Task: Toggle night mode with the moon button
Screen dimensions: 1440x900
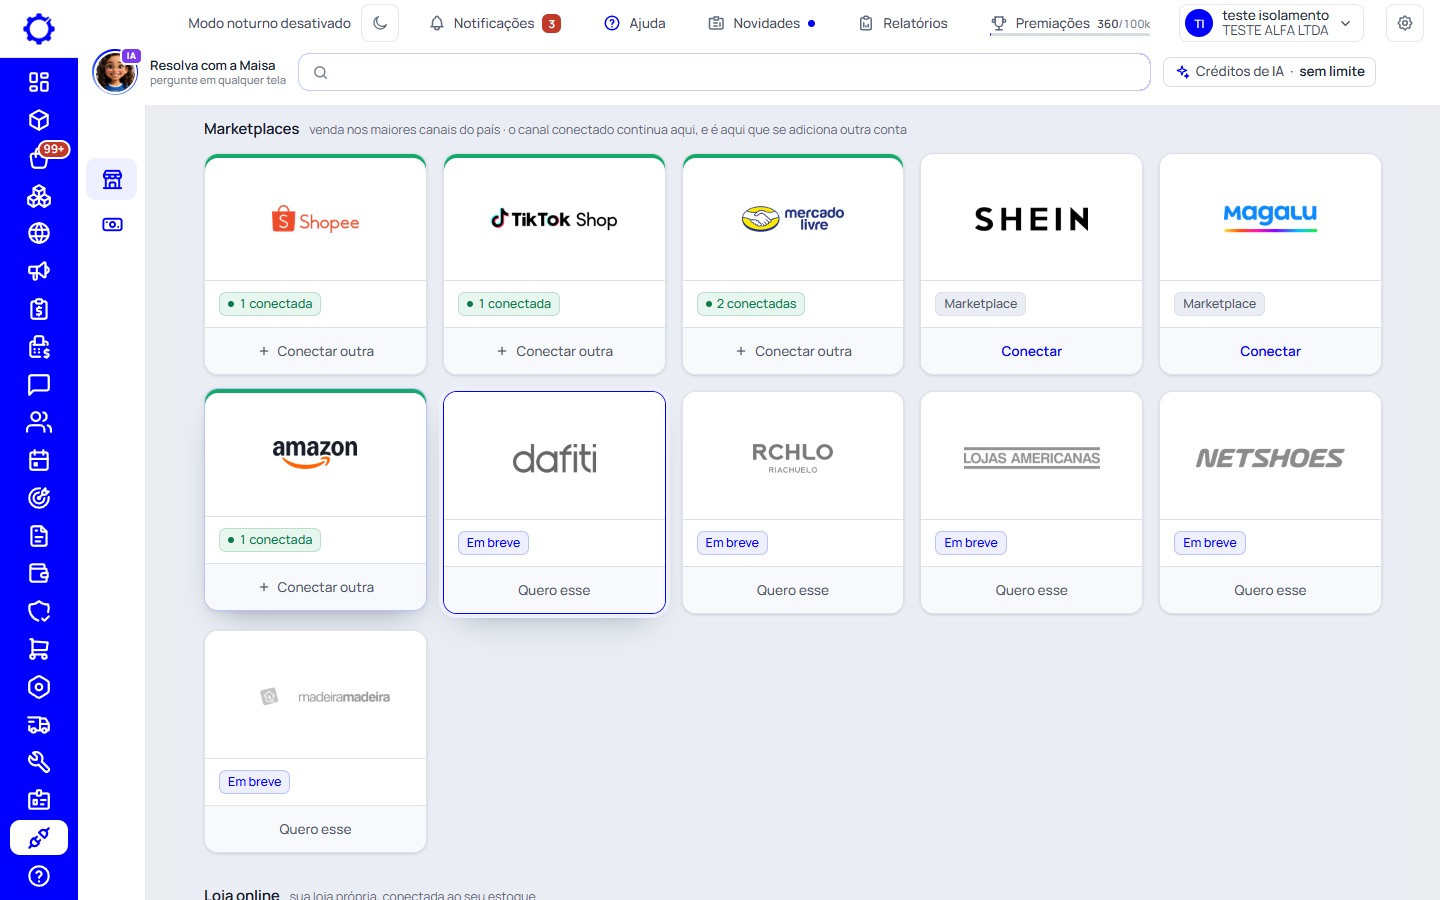Action: [380, 23]
